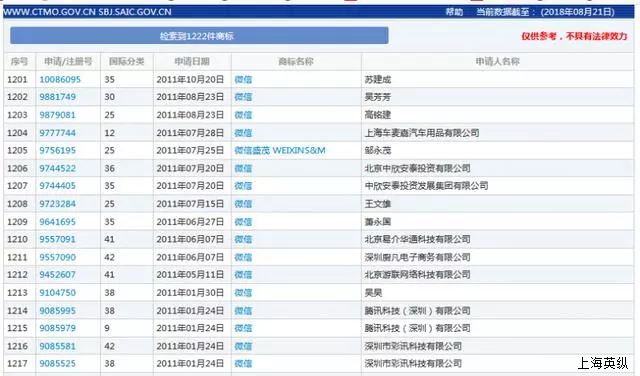Select applicant 腾讯科技（深圳）有限公司 in row 1214

point(417,311)
